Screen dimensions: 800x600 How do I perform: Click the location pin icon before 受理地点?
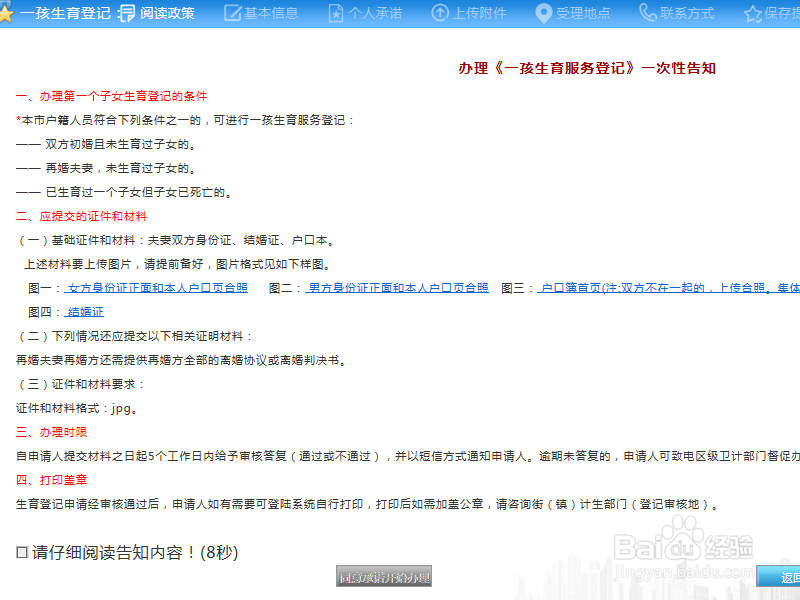(x=544, y=14)
